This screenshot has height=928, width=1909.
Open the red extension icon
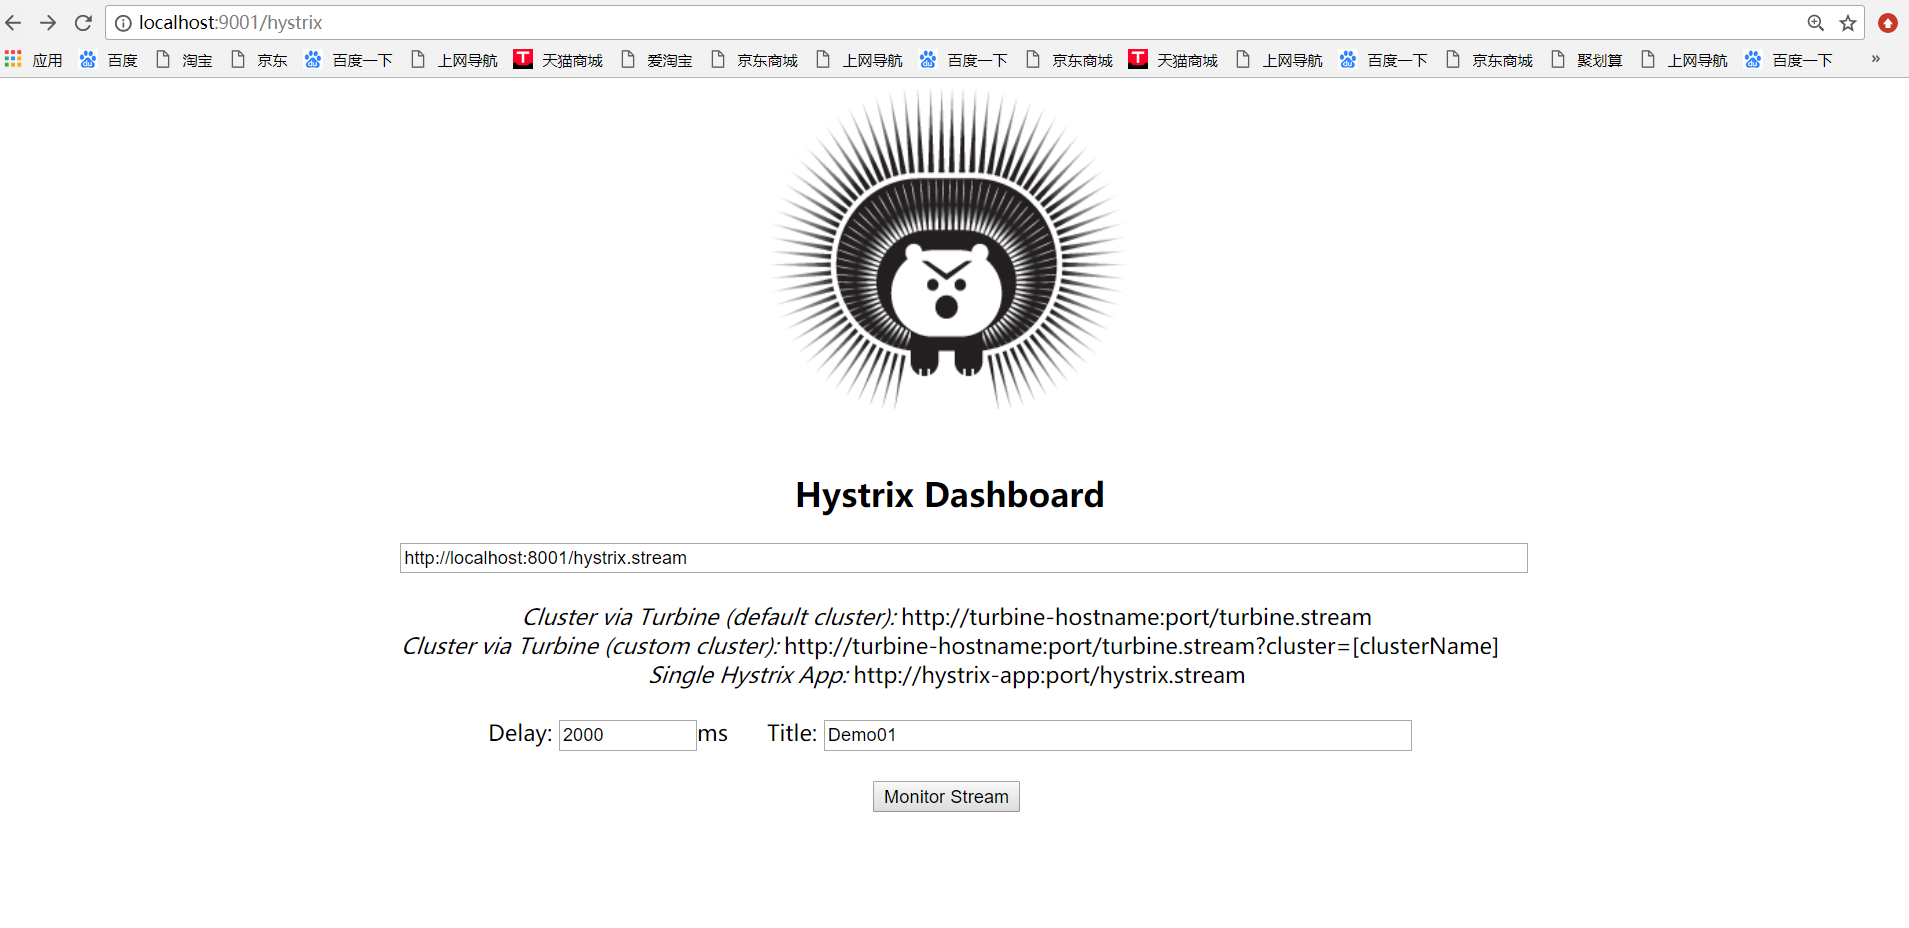(x=1888, y=23)
